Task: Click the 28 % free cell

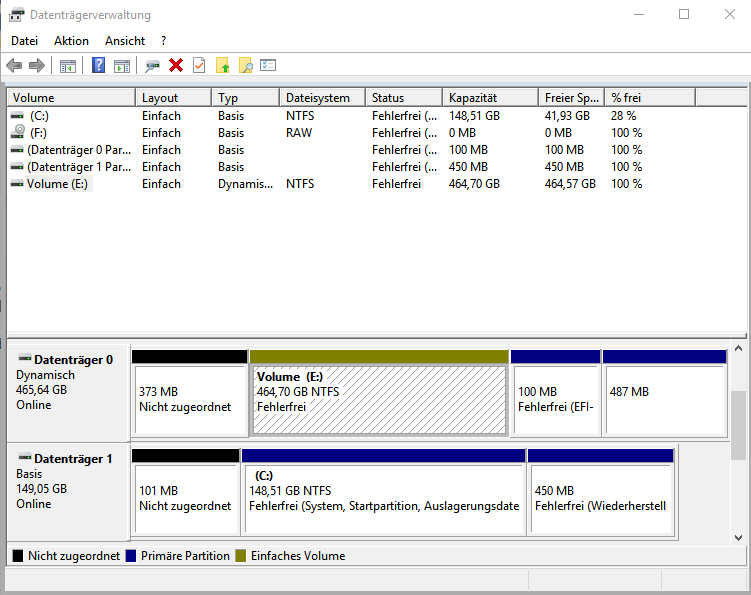Action: click(623, 116)
